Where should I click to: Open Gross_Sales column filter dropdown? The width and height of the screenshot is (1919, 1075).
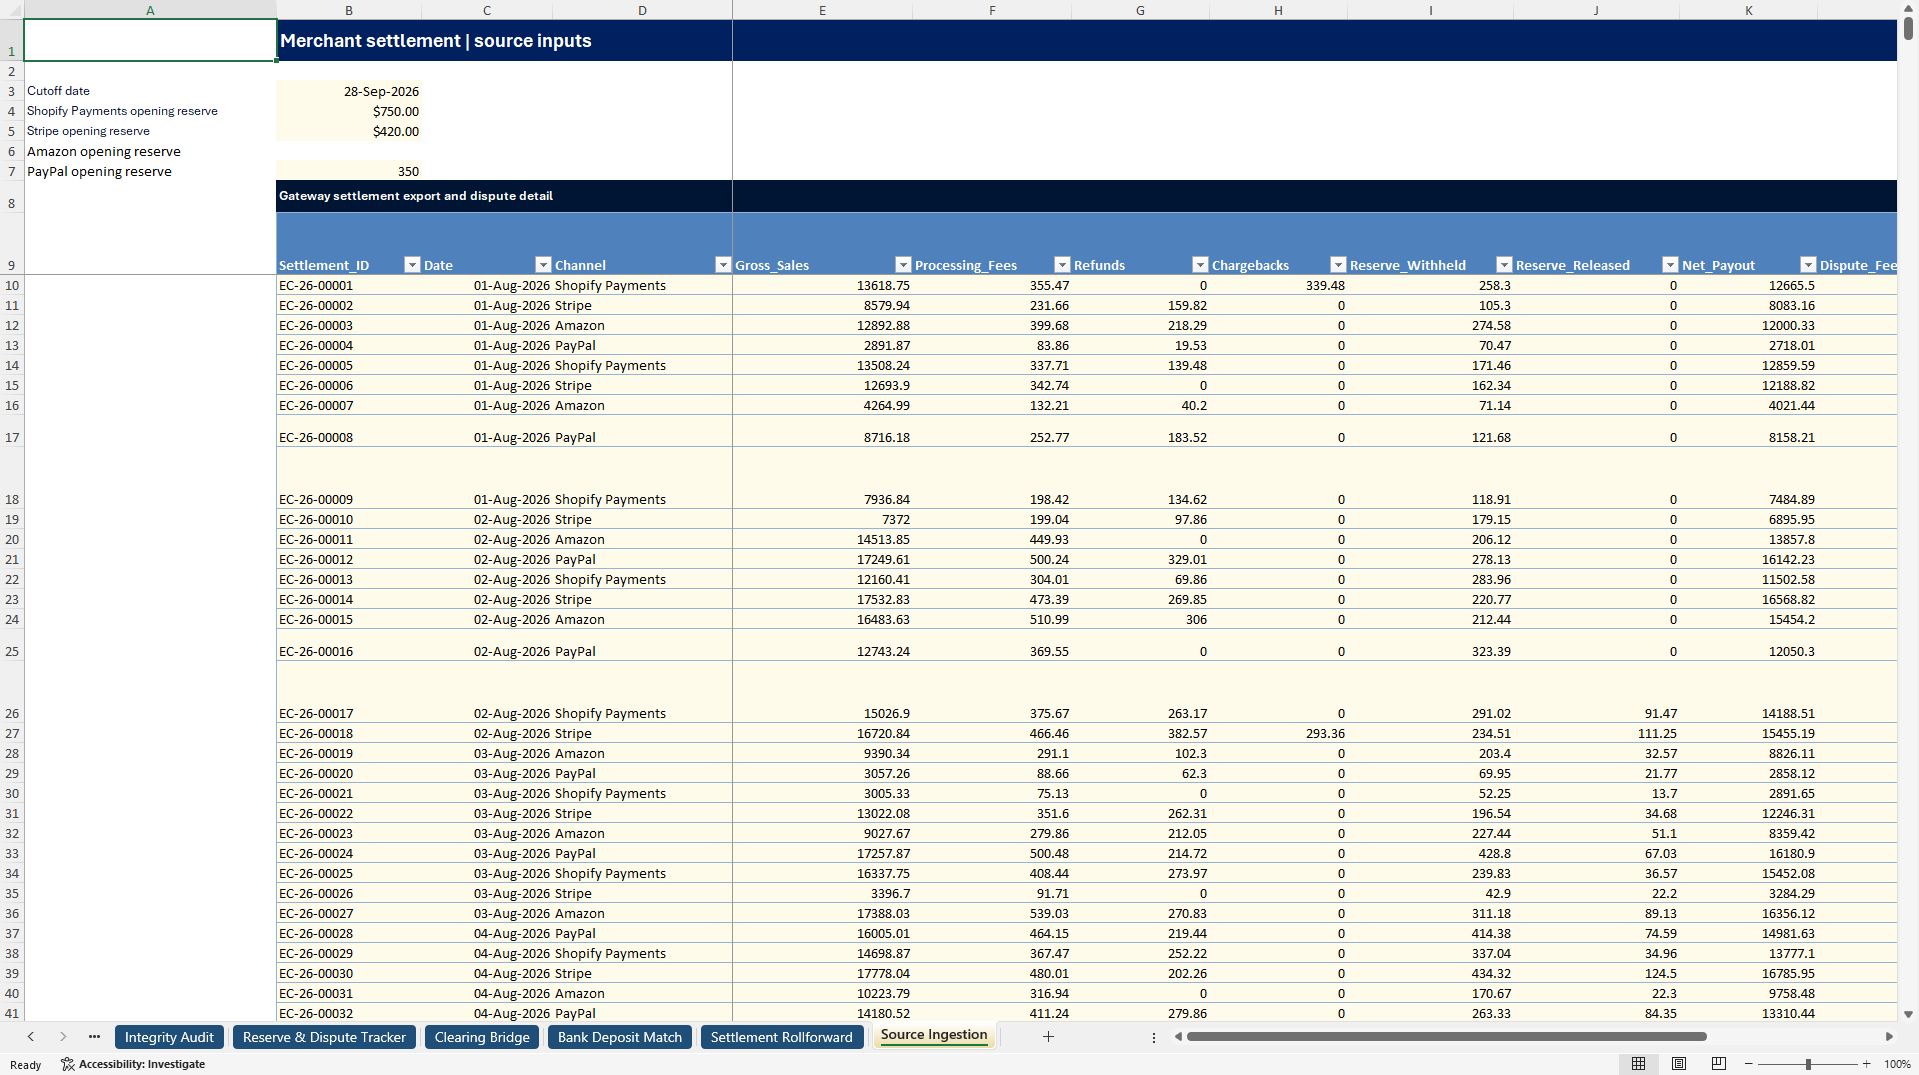pyautogui.click(x=903, y=265)
